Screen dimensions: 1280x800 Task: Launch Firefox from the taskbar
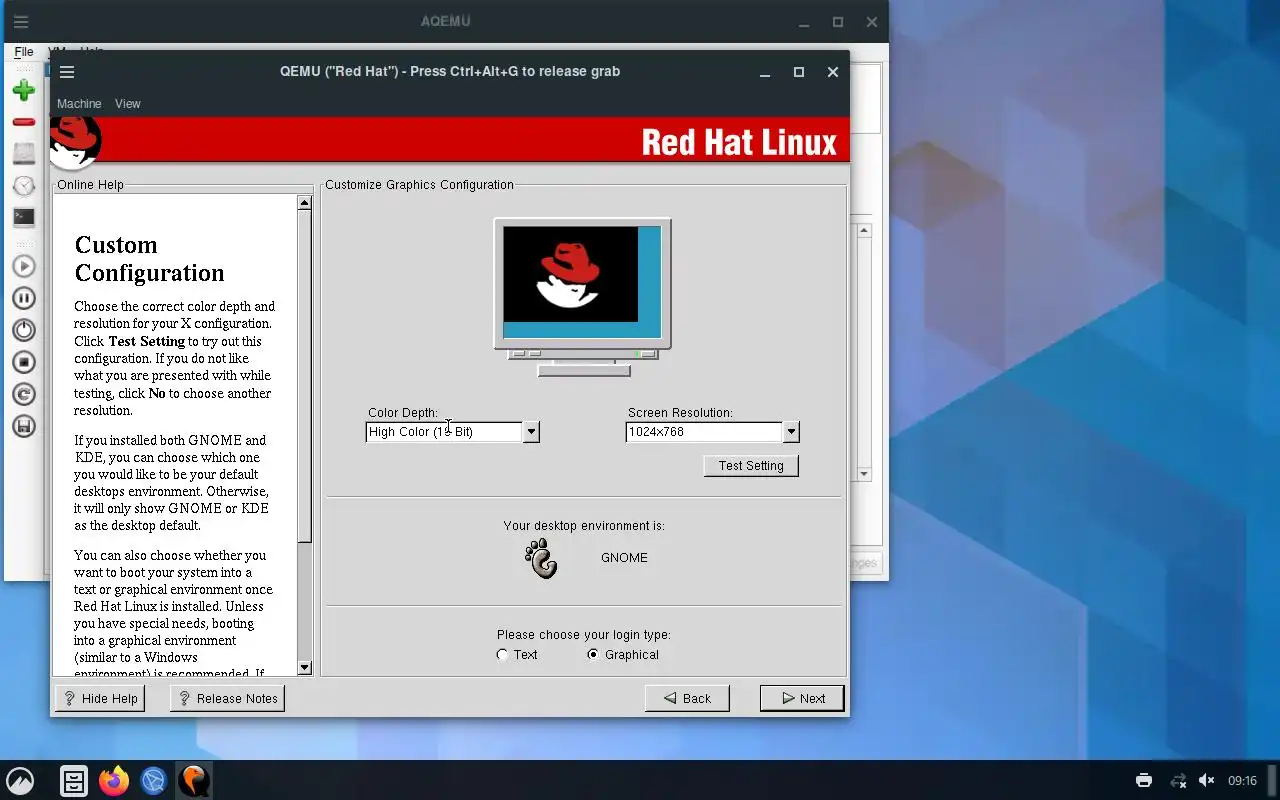tap(114, 781)
